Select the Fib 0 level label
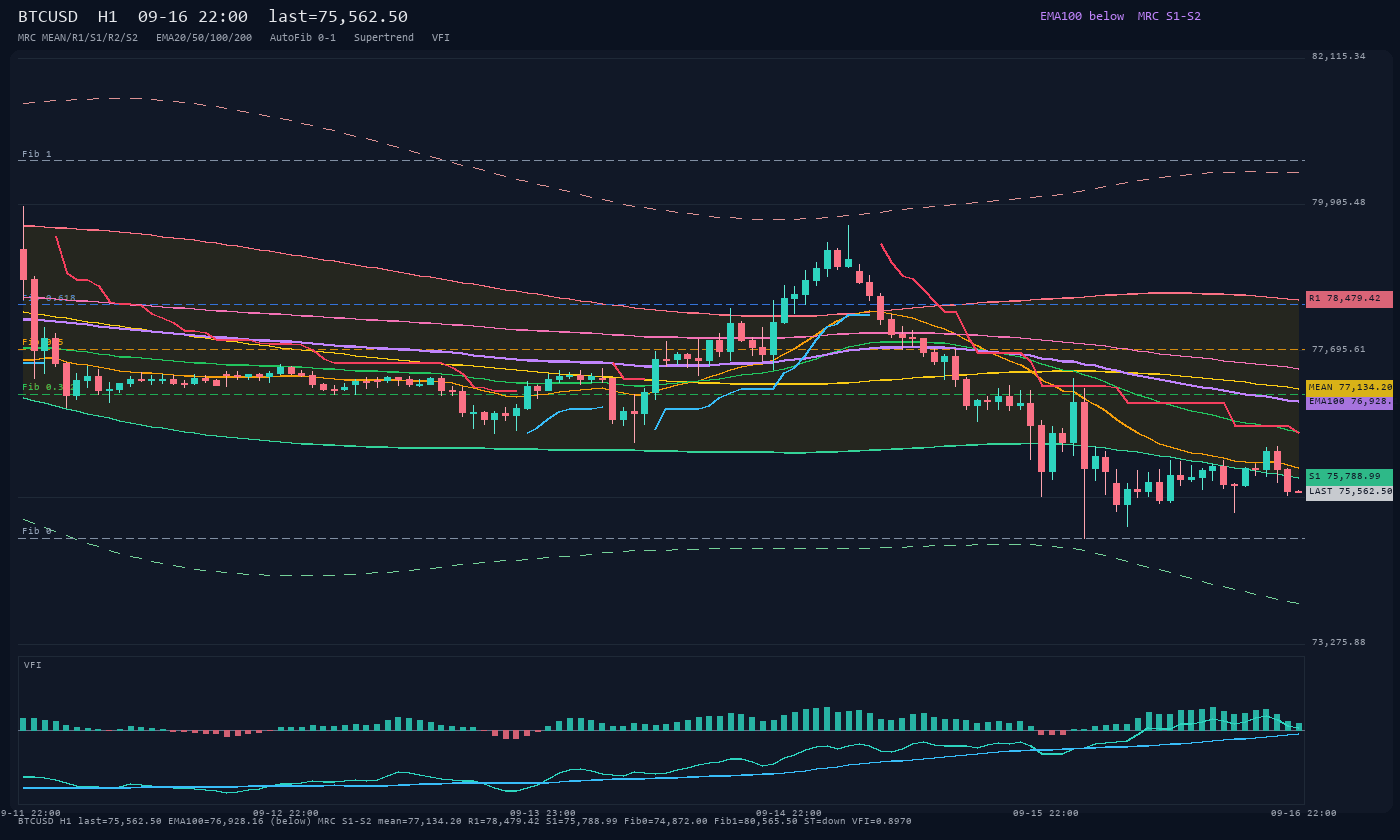1400x840 pixels. [37, 531]
